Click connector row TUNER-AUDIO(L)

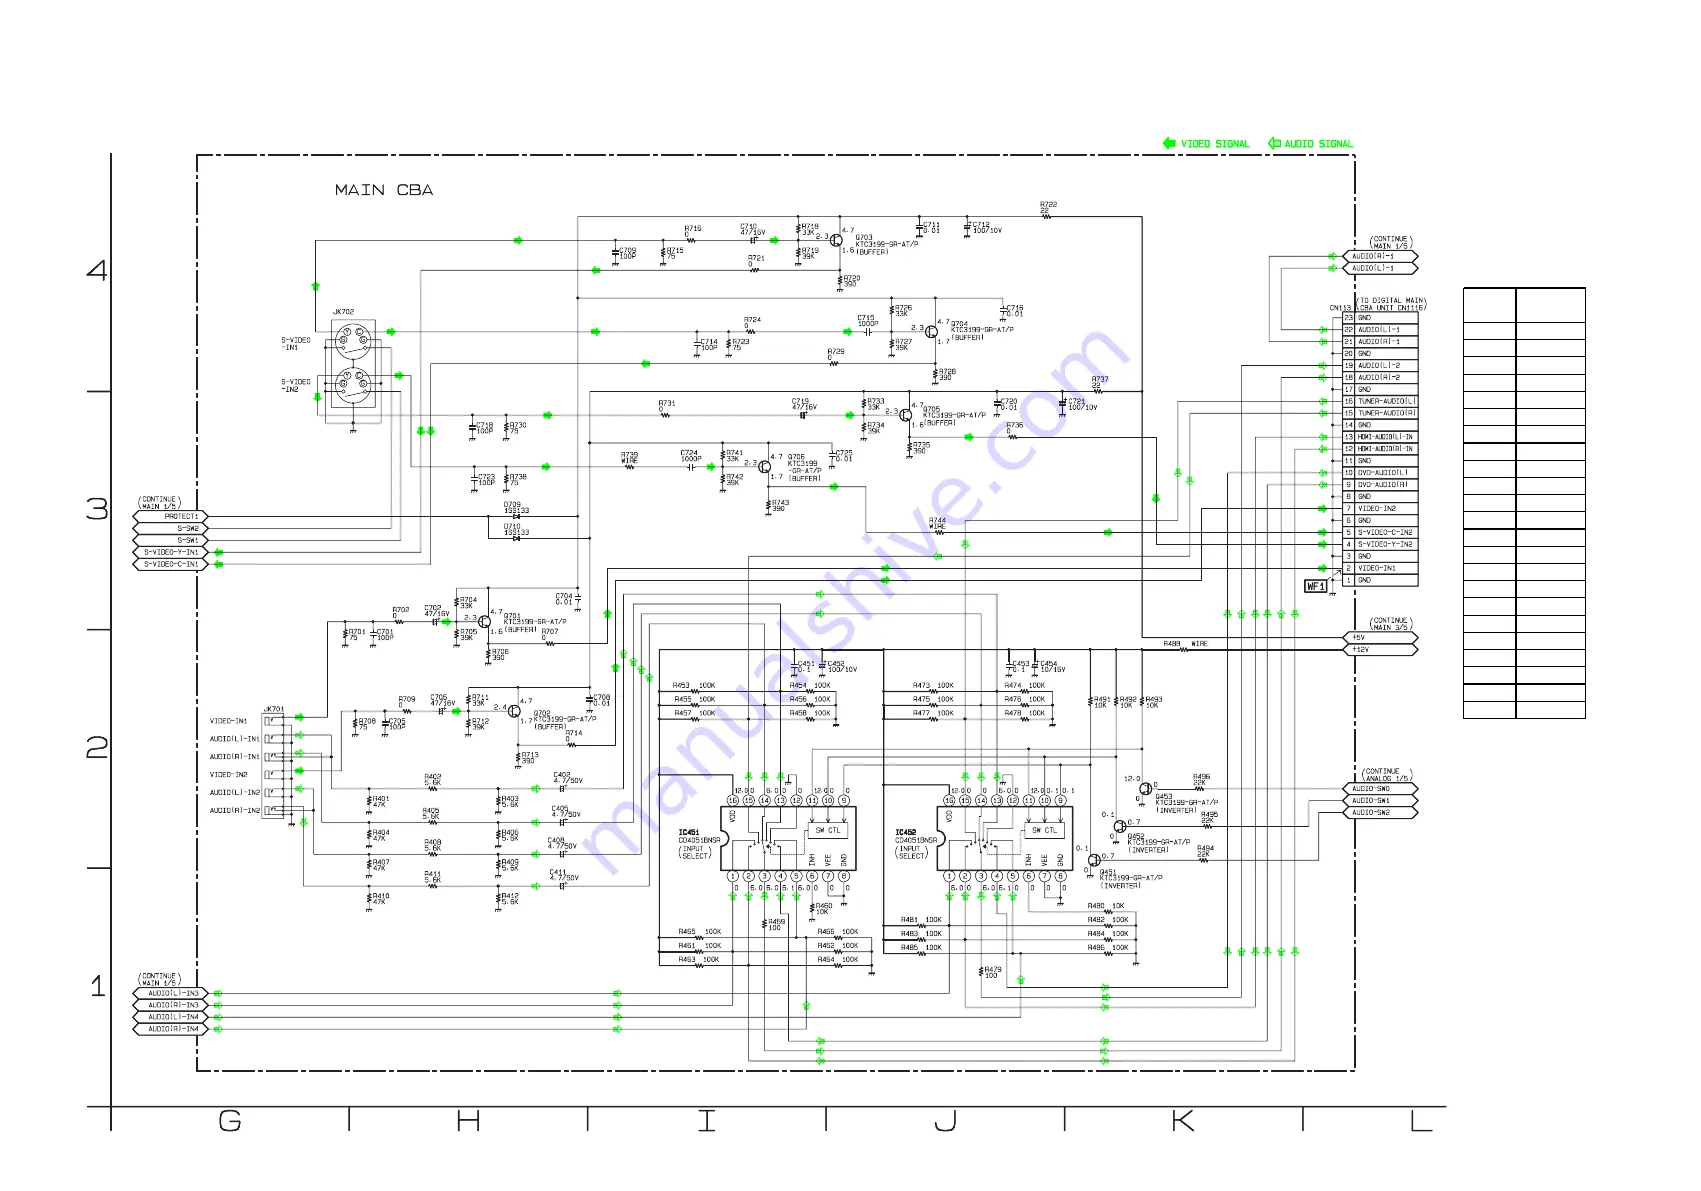tap(1380, 401)
